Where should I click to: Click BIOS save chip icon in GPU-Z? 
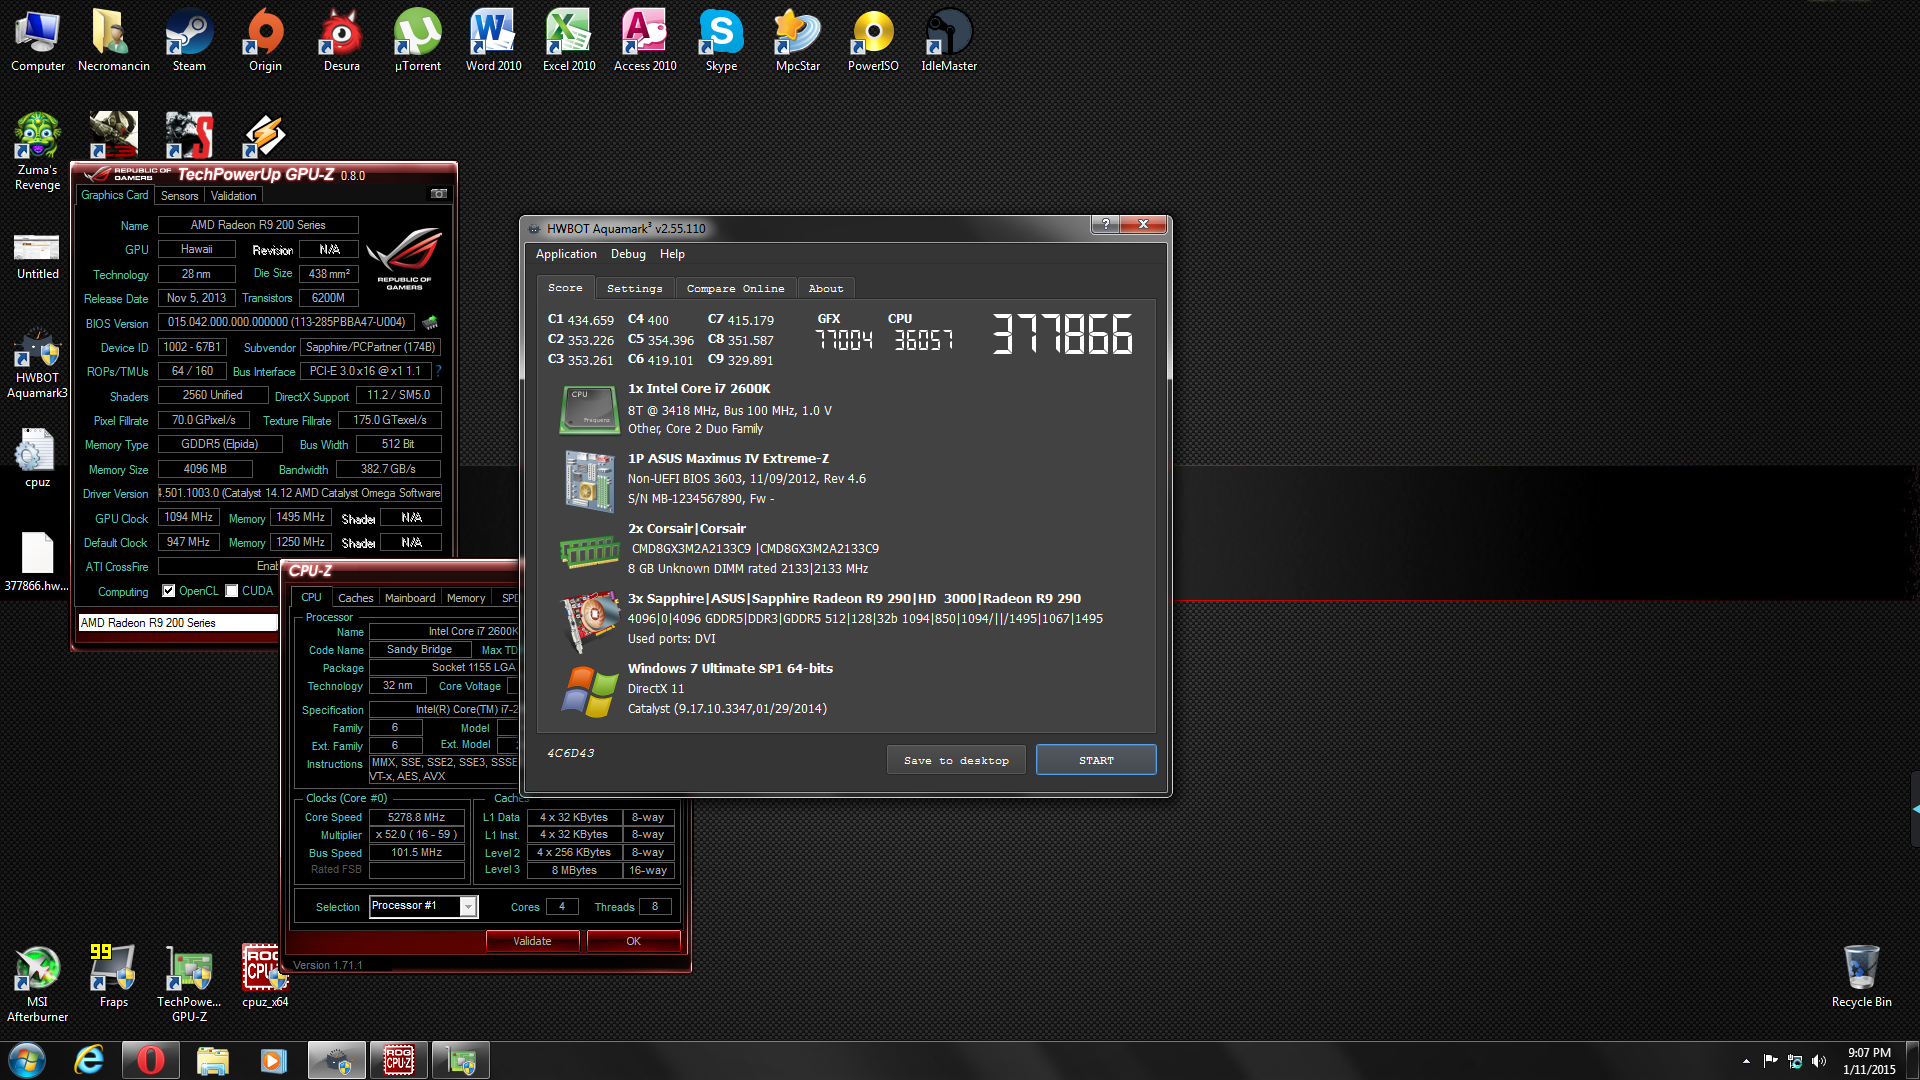point(430,322)
